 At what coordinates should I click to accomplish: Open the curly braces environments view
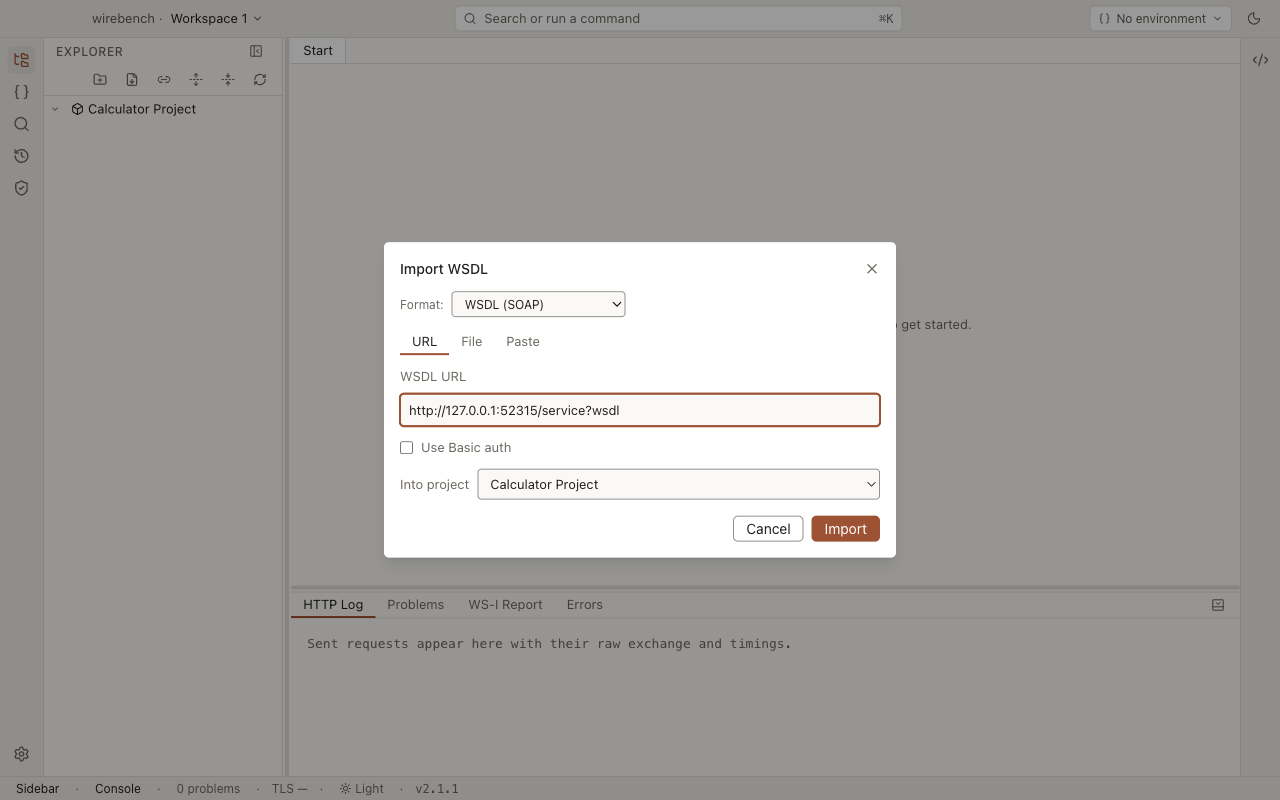21,92
